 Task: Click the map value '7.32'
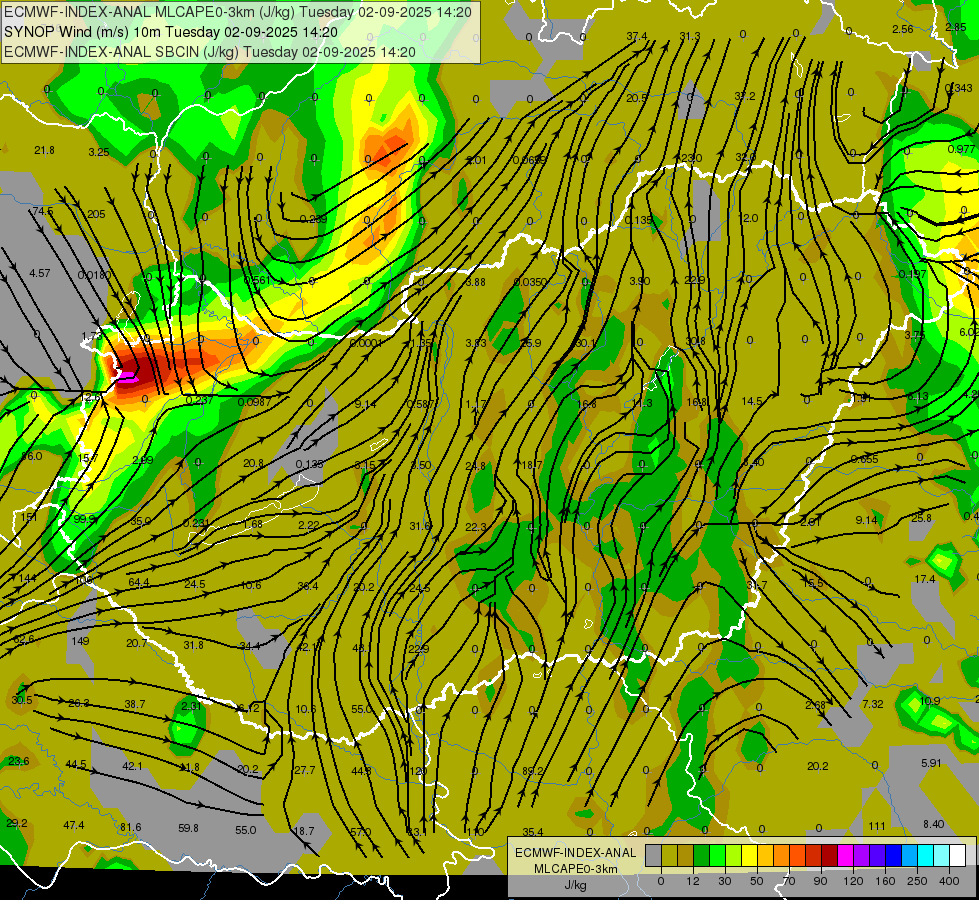[x=873, y=704]
